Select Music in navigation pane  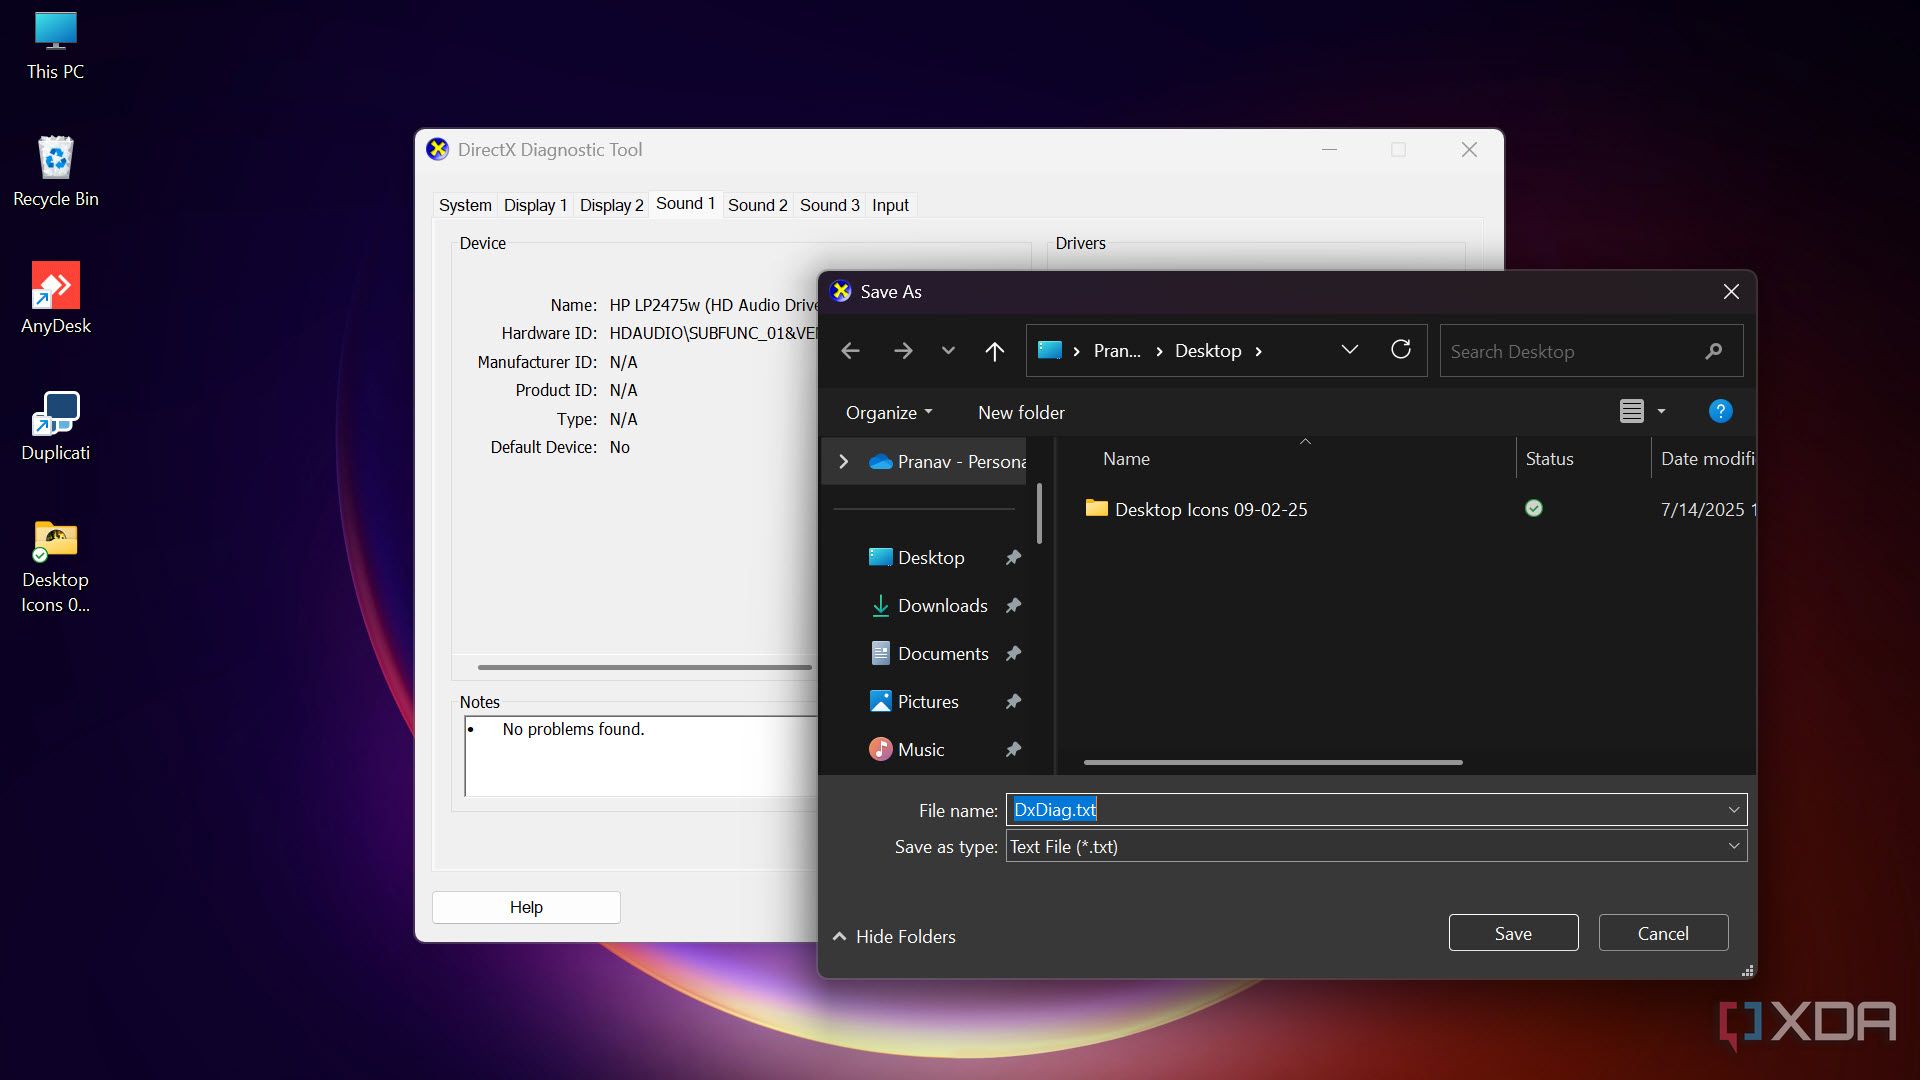tap(907, 749)
